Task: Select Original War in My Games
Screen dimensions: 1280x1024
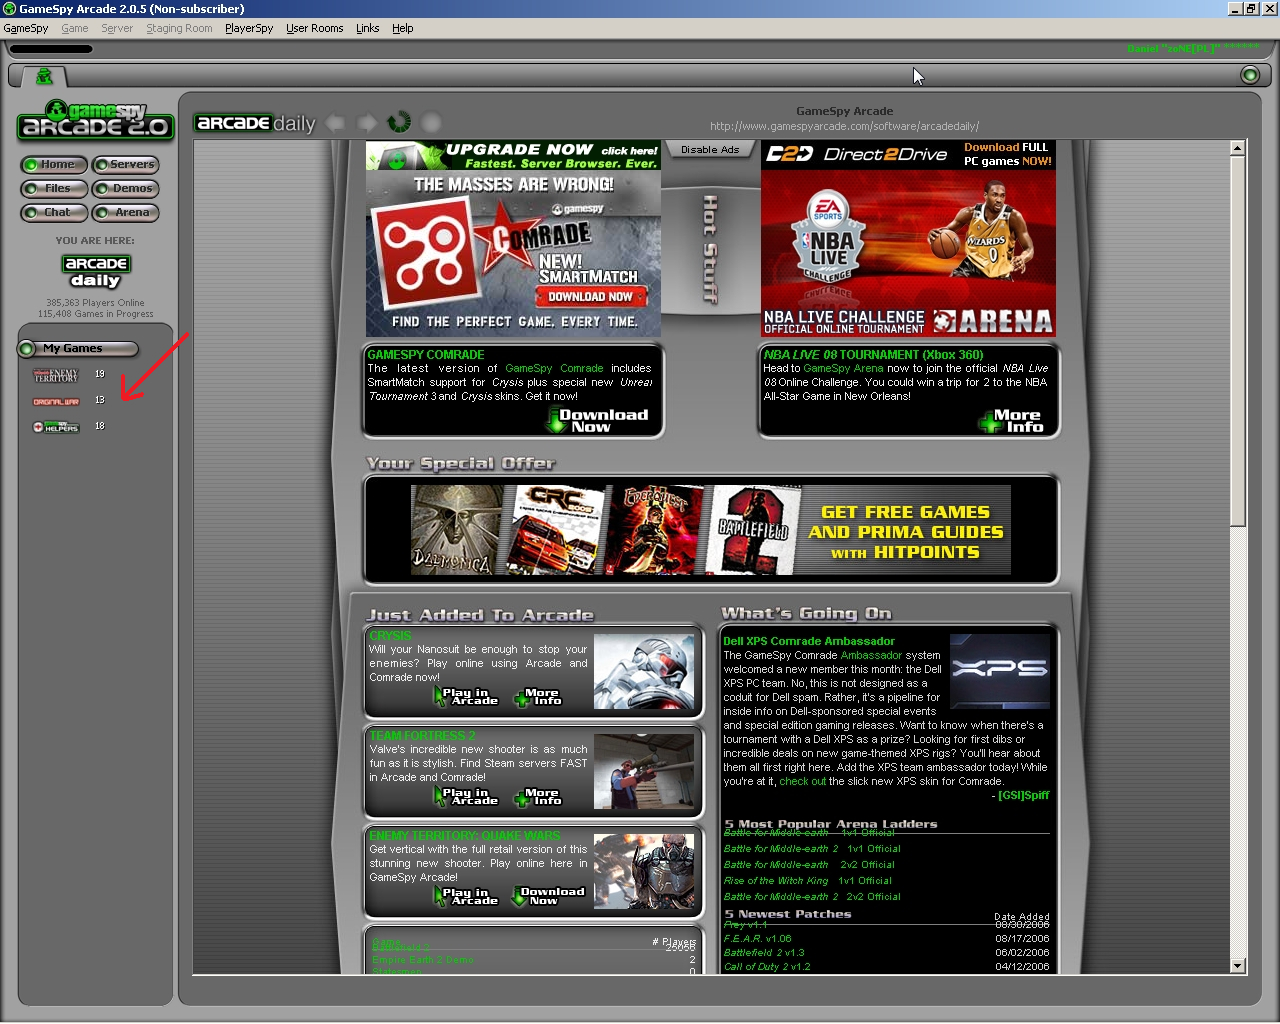Action: click(56, 401)
